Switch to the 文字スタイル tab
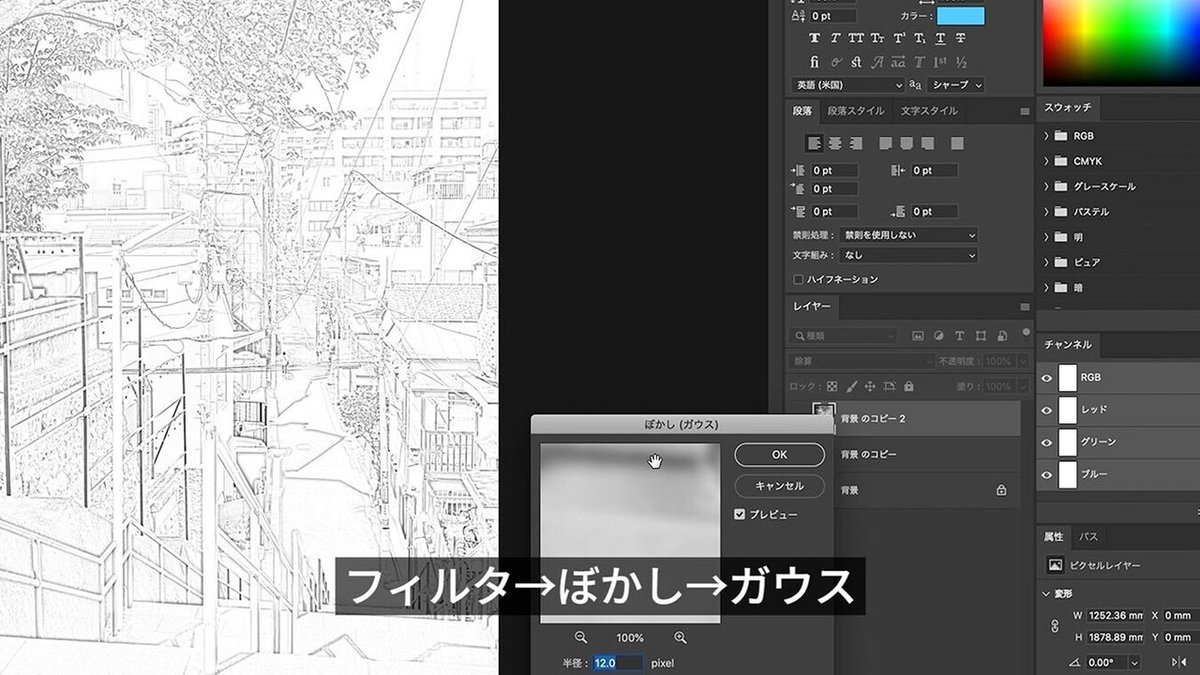The image size is (1200, 675). [x=929, y=111]
